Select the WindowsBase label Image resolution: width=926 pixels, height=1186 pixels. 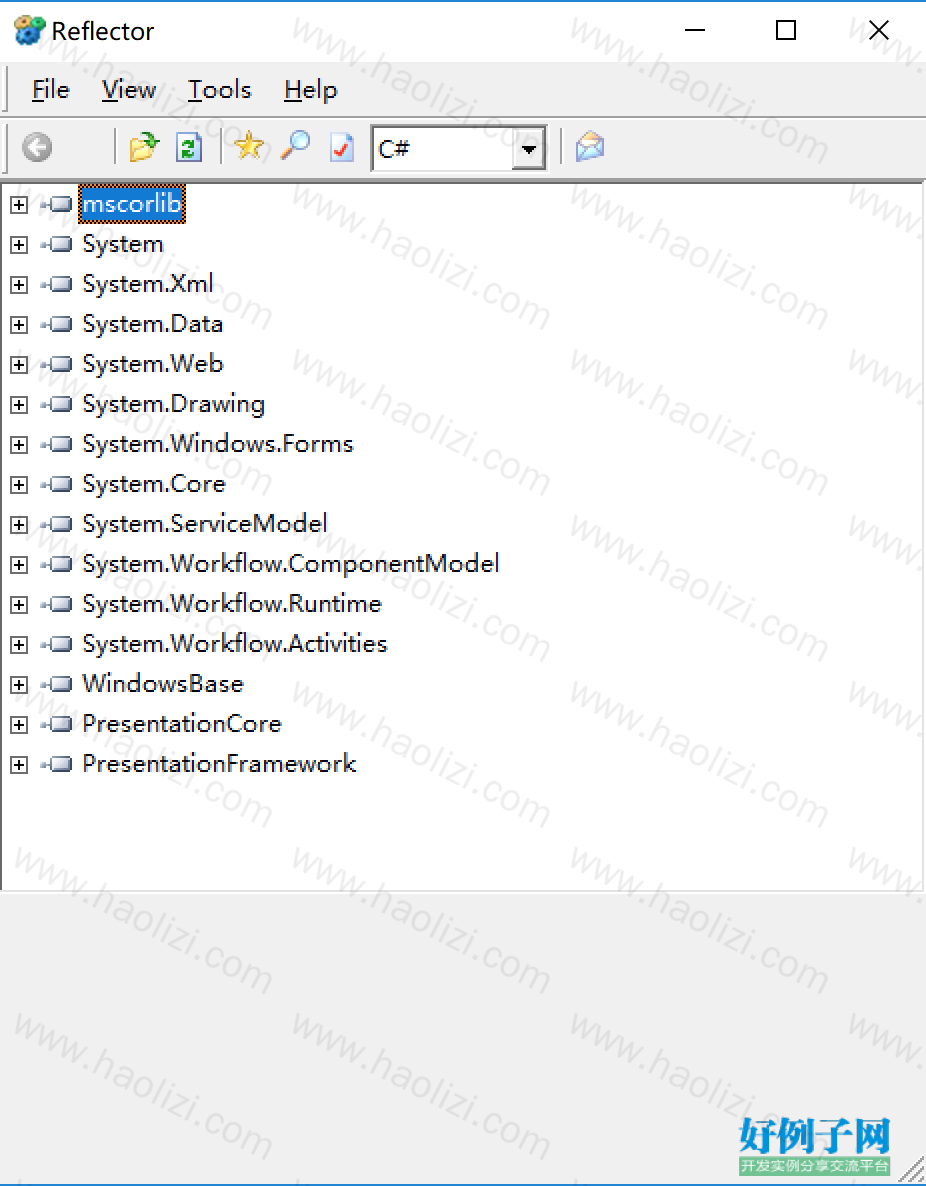coord(163,685)
